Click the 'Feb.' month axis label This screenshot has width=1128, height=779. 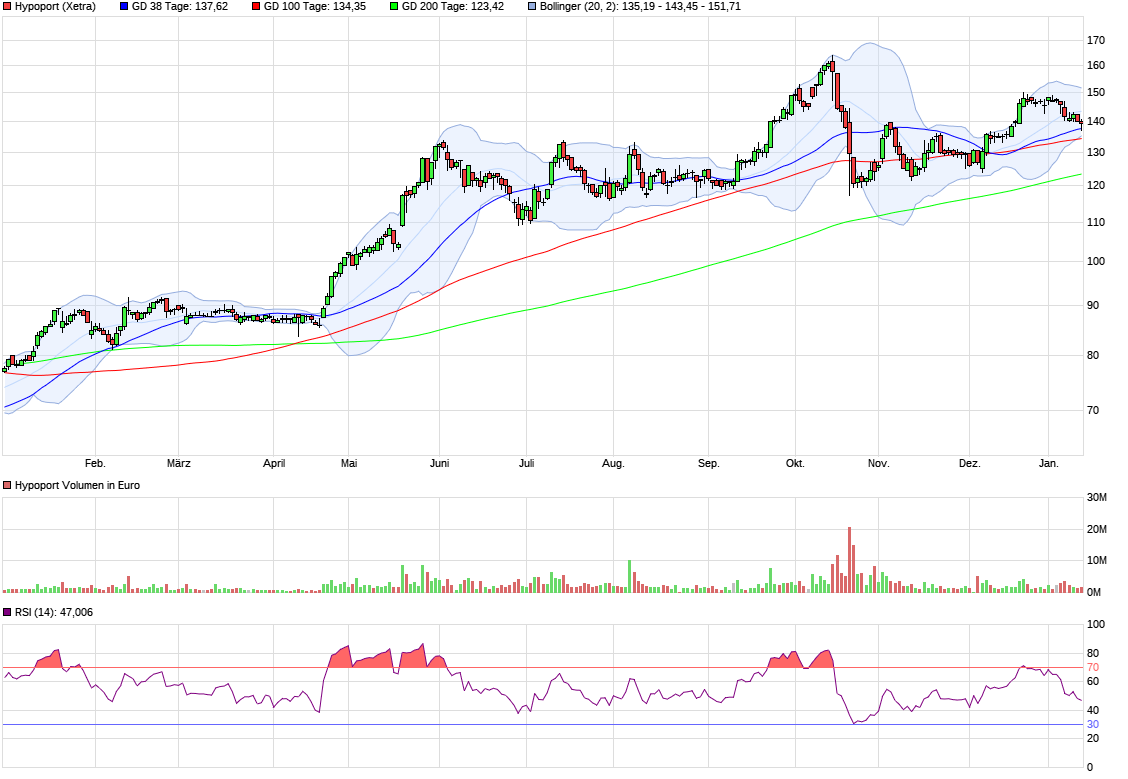point(95,463)
